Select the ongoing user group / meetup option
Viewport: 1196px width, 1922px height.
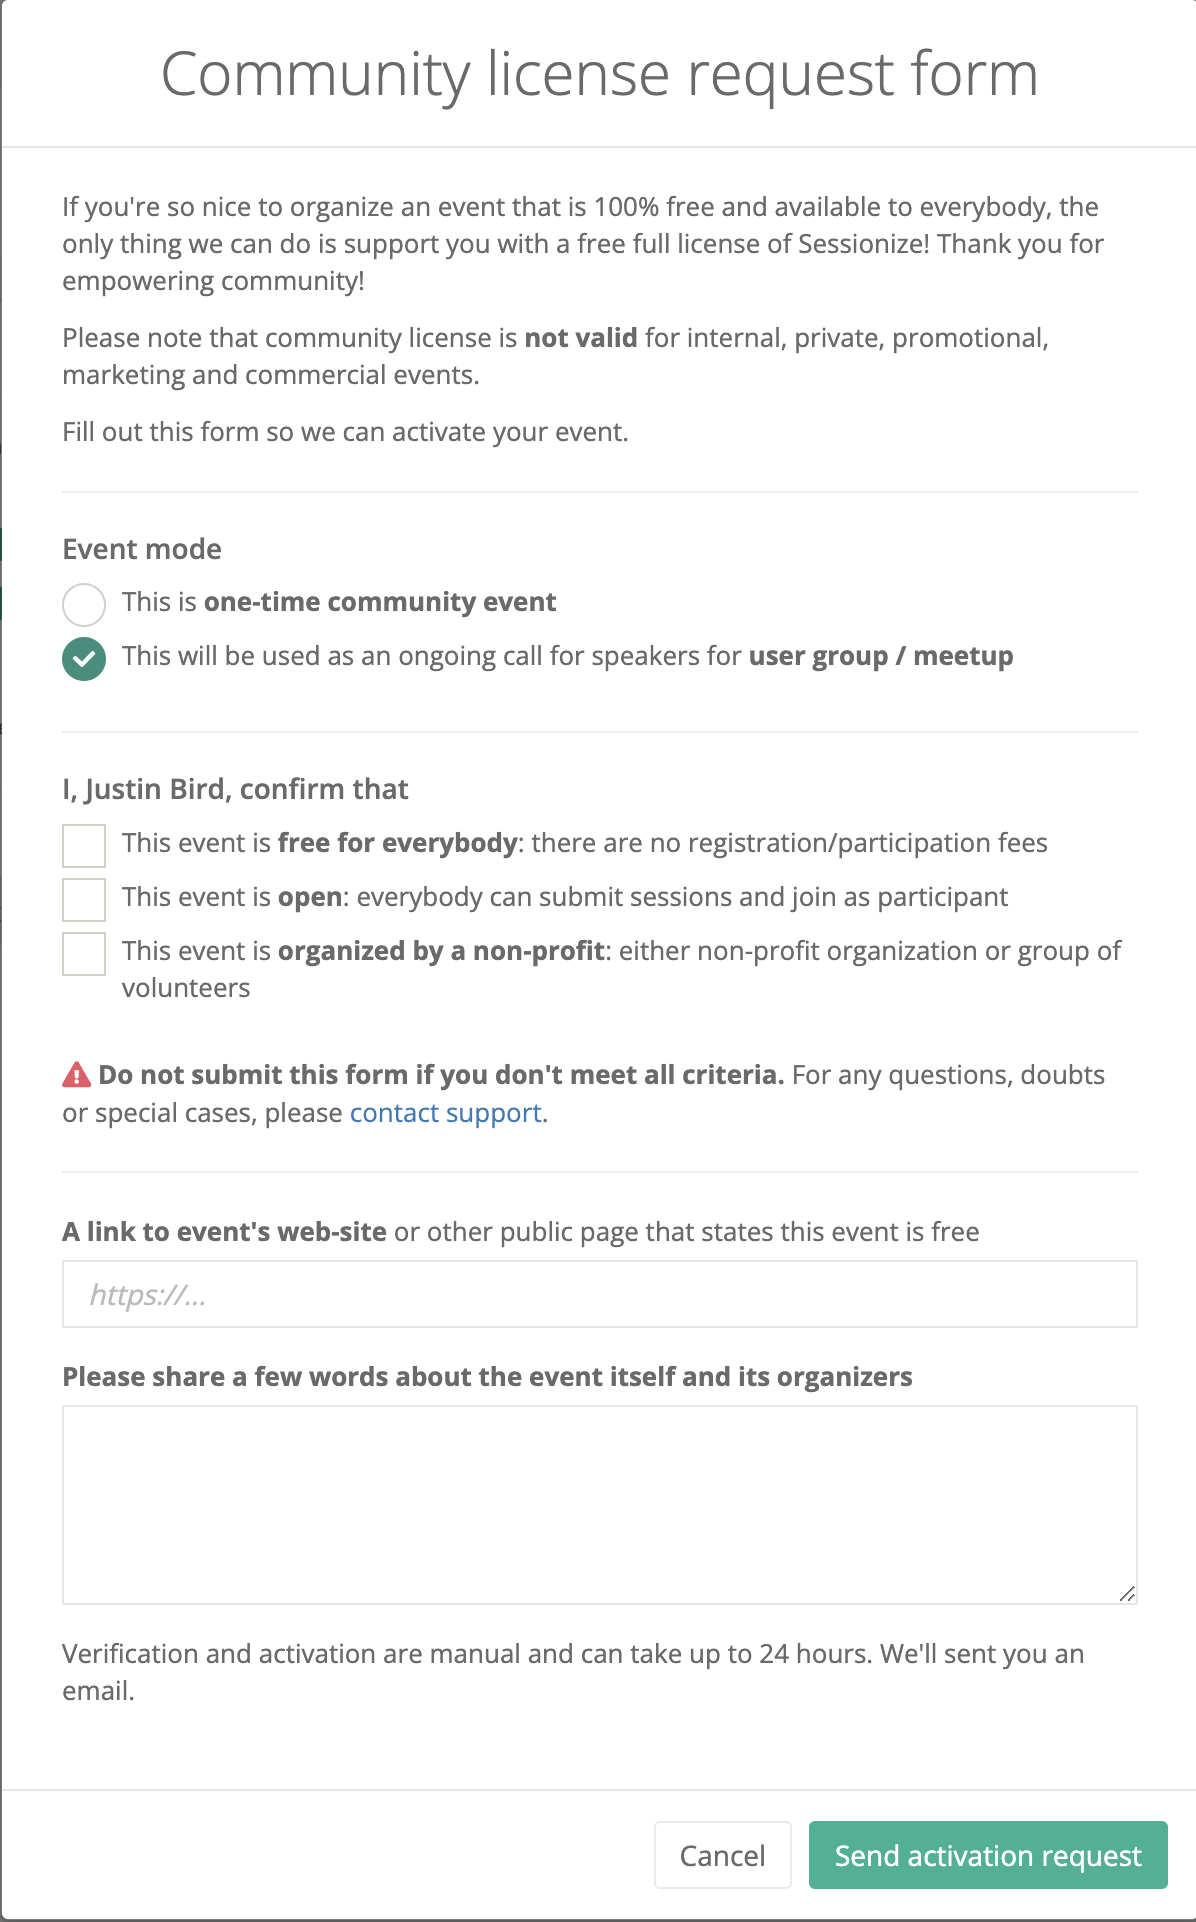point(84,659)
